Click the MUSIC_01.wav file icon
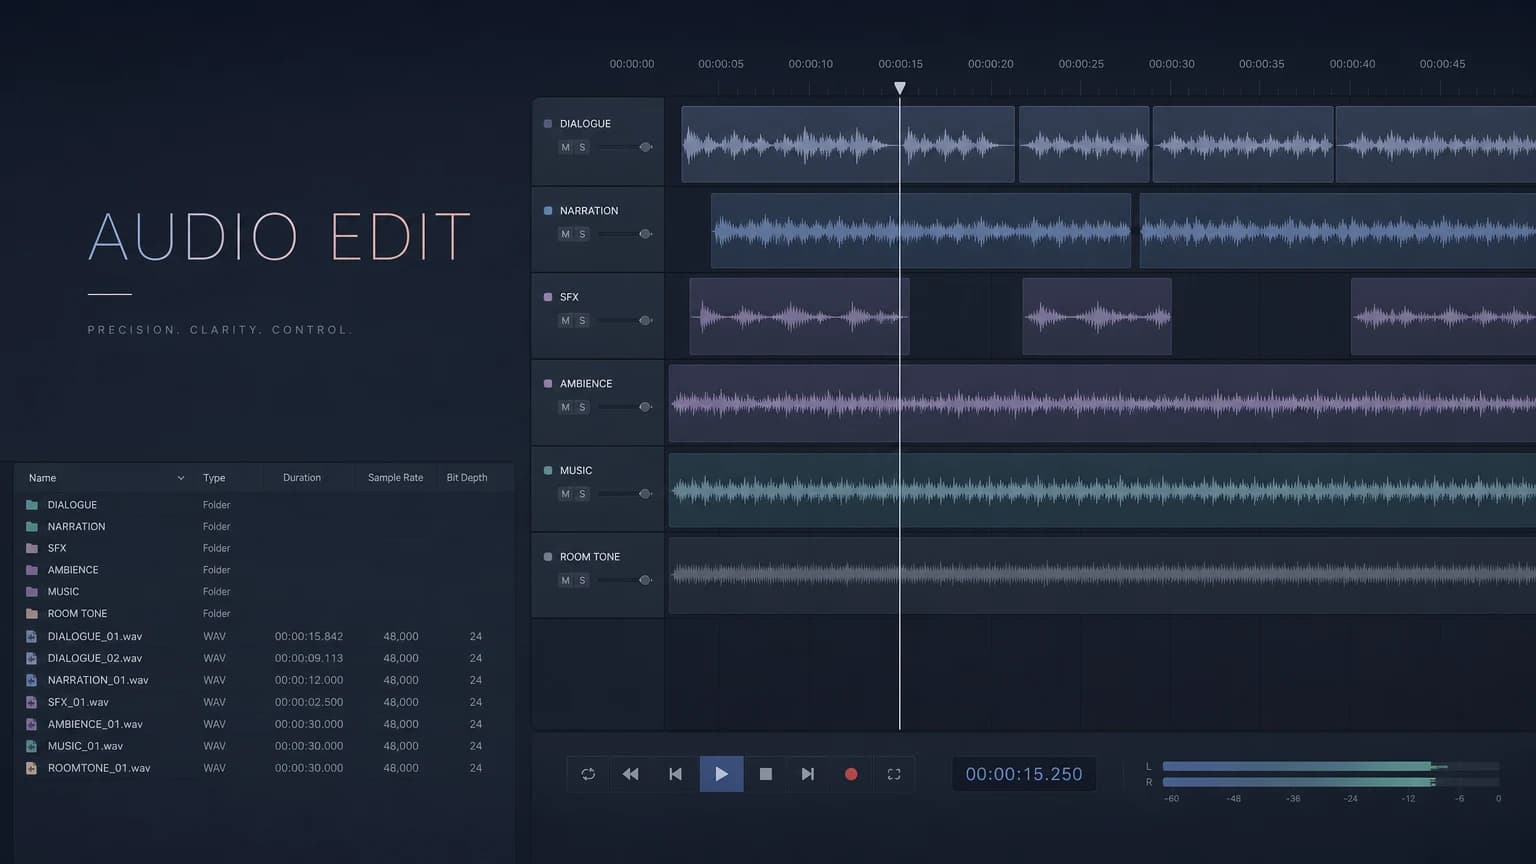Image resolution: width=1536 pixels, height=864 pixels. [x=32, y=746]
